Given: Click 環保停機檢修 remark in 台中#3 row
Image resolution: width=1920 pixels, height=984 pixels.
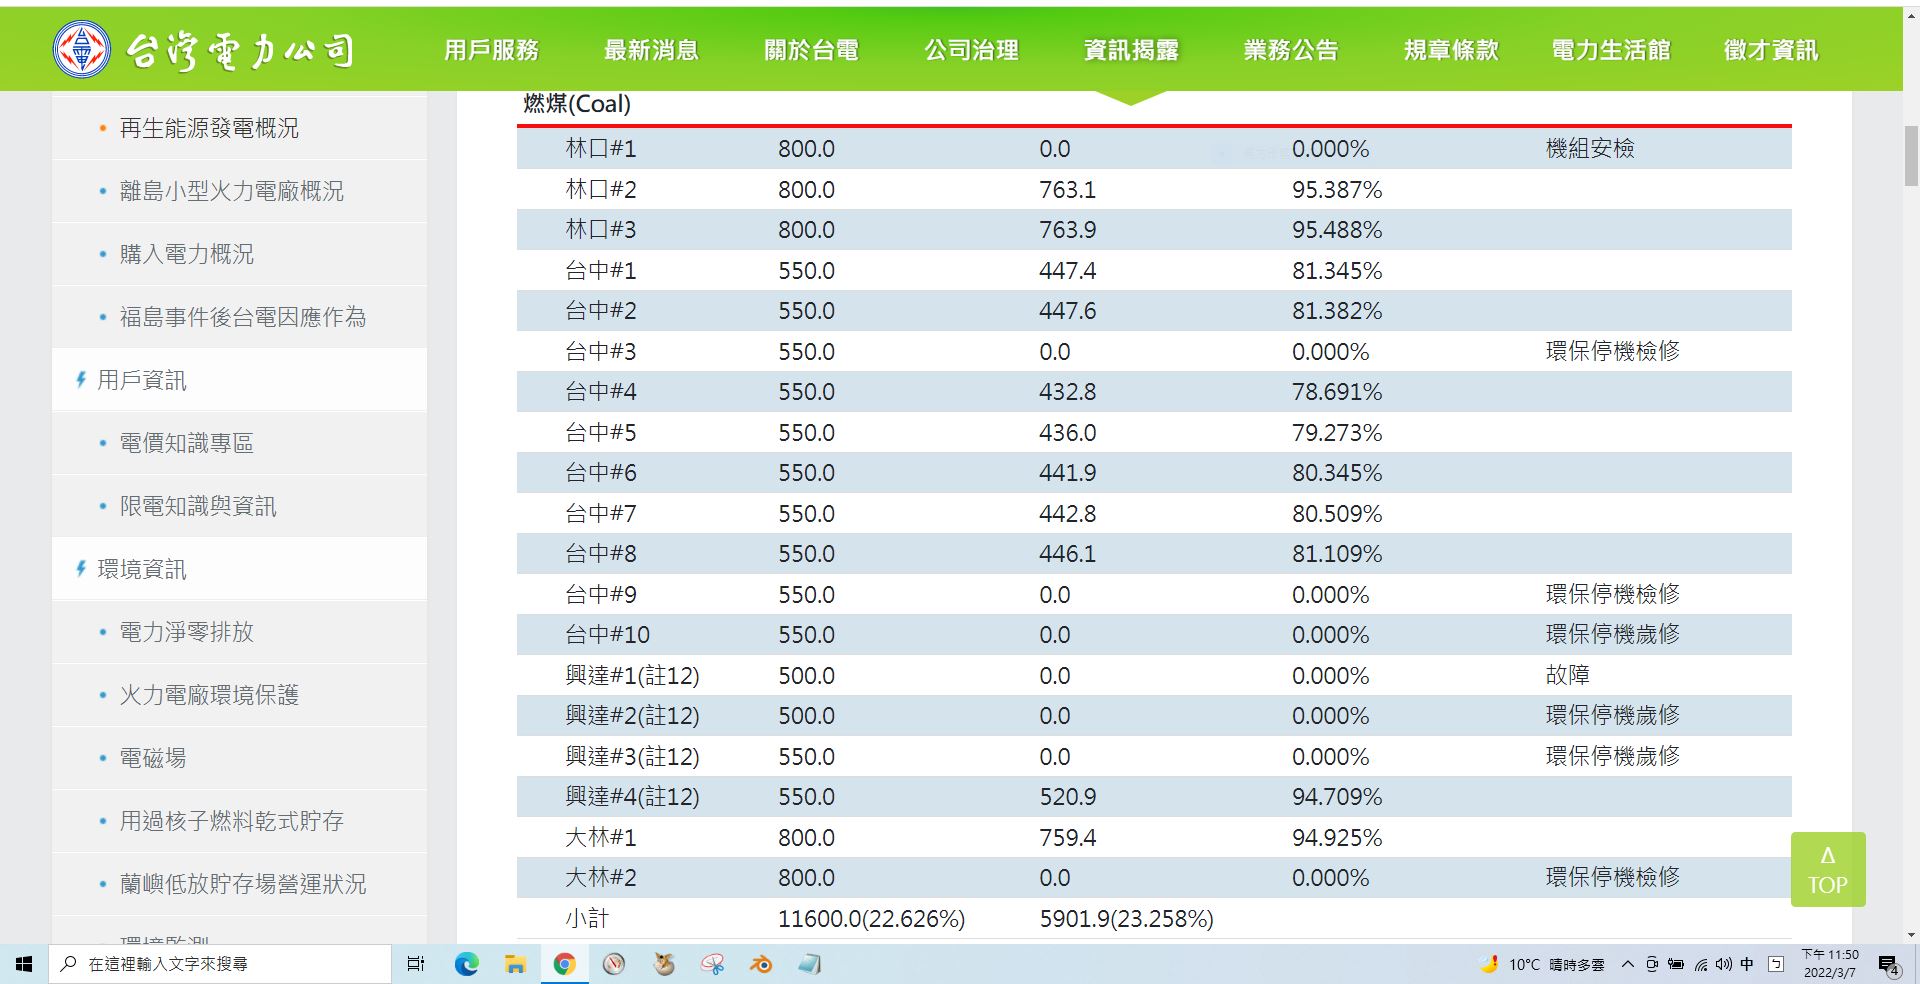Looking at the screenshot, I should click(1613, 351).
